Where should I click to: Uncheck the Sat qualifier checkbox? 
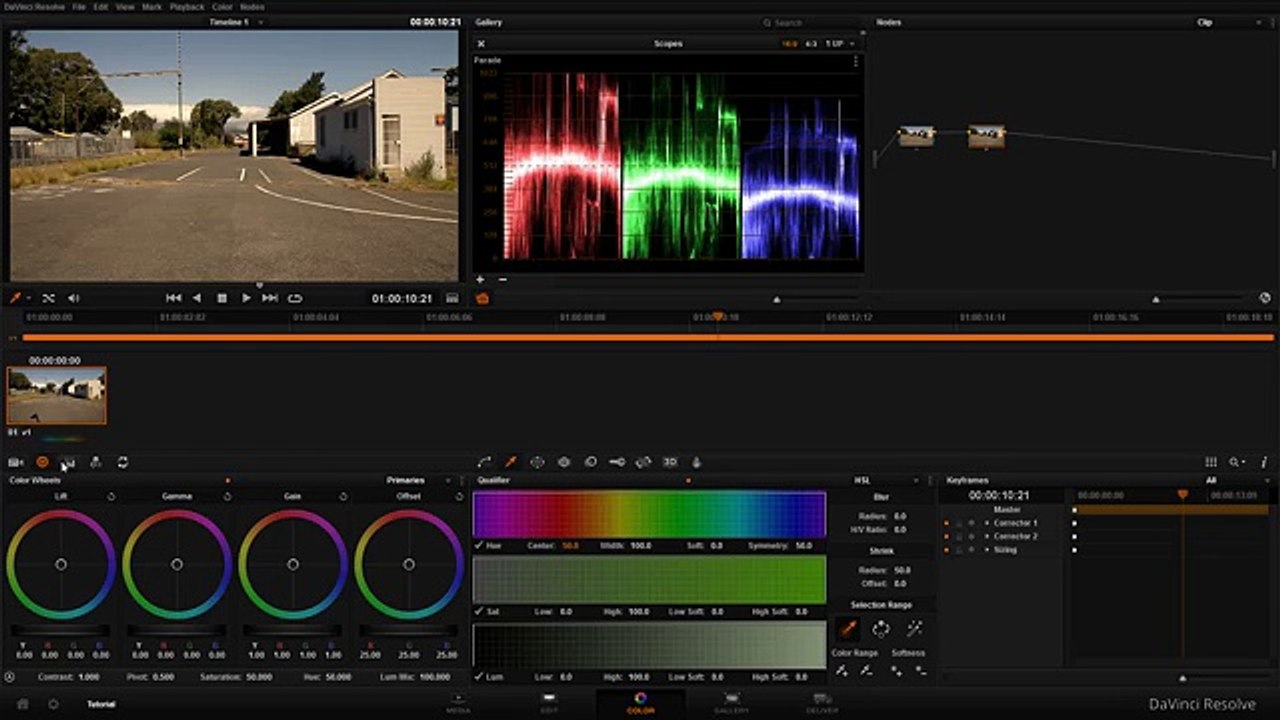[x=479, y=611]
